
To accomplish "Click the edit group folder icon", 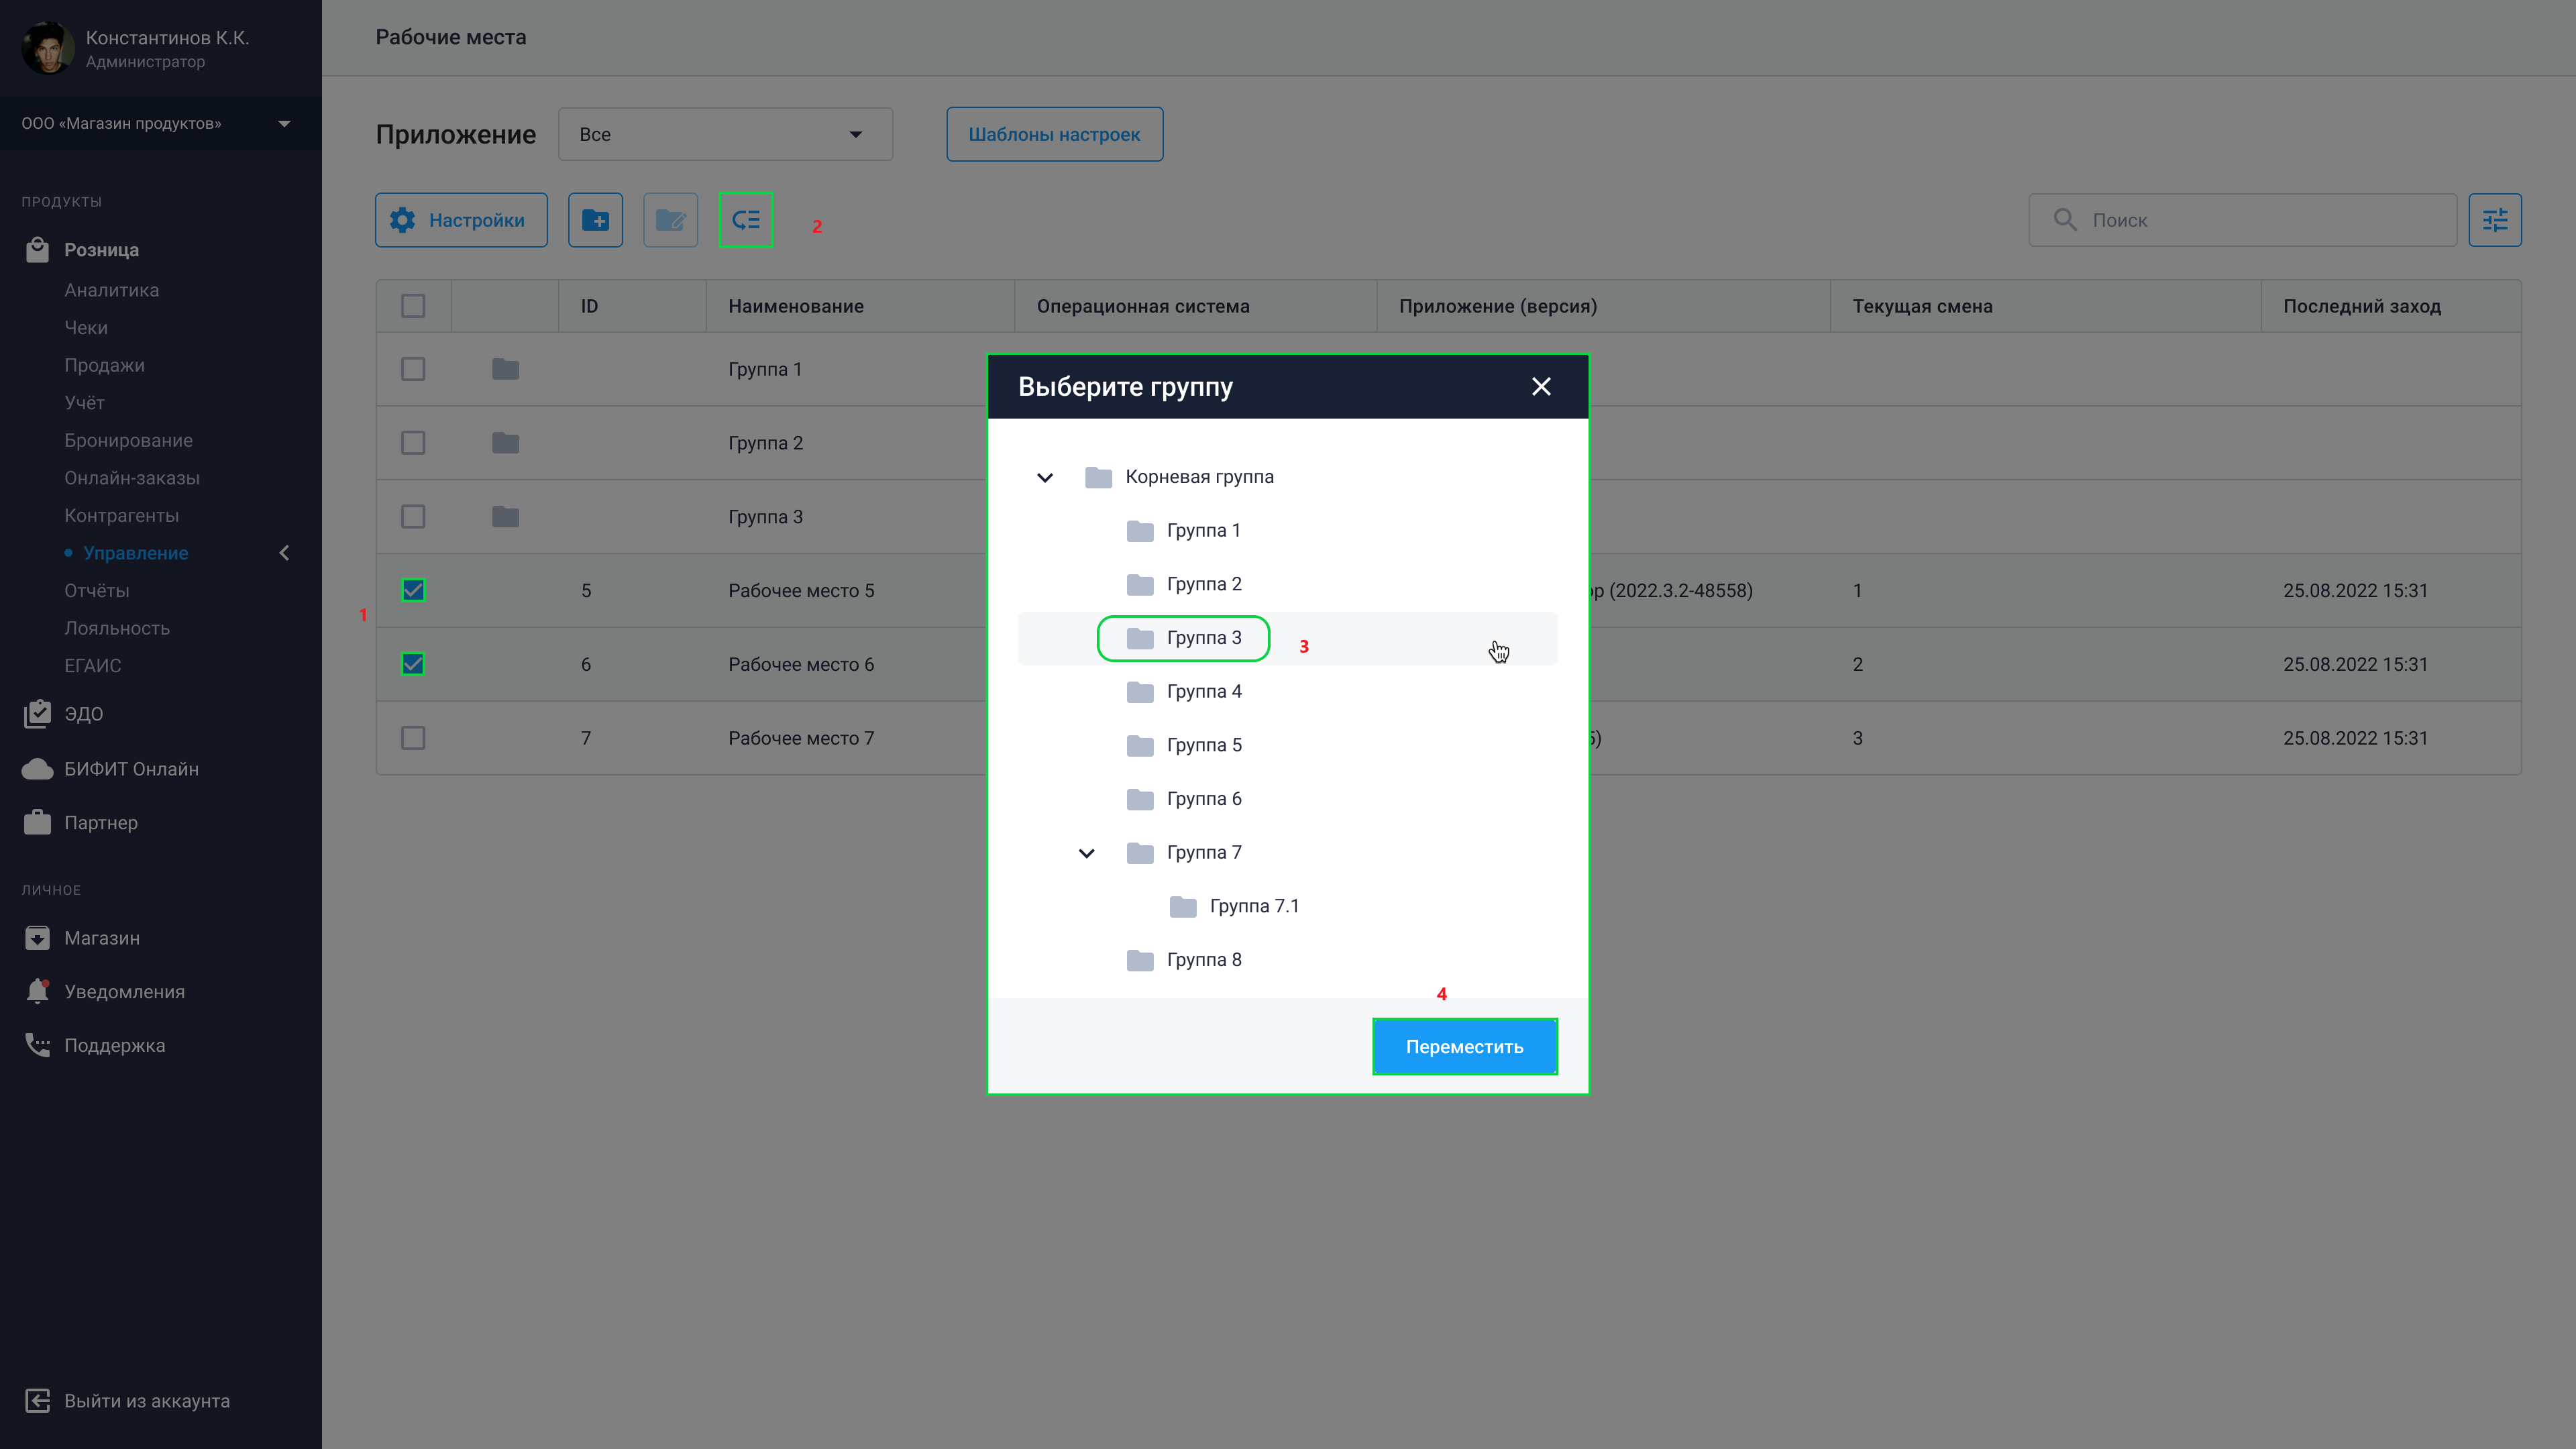I will click(x=670, y=220).
